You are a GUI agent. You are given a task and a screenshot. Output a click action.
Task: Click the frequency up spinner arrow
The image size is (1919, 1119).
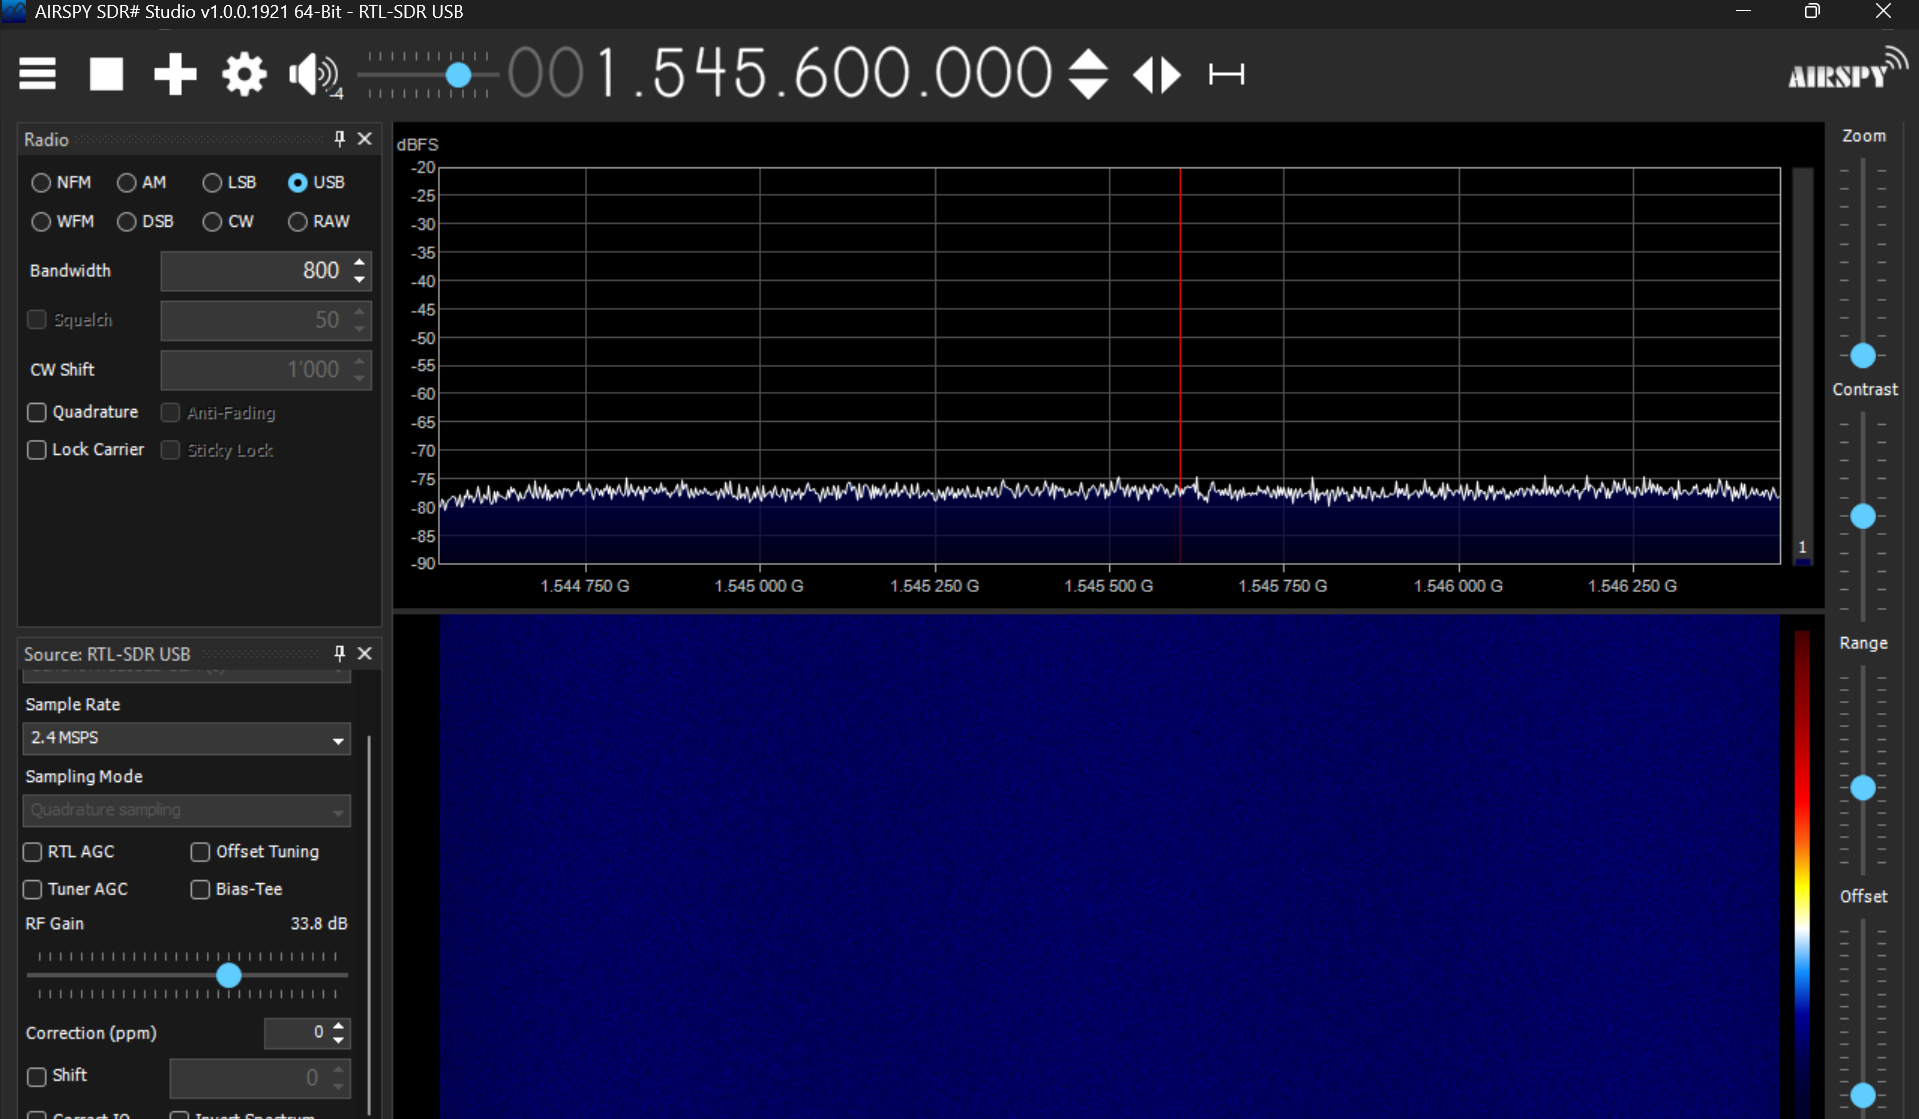[1087, 62]
